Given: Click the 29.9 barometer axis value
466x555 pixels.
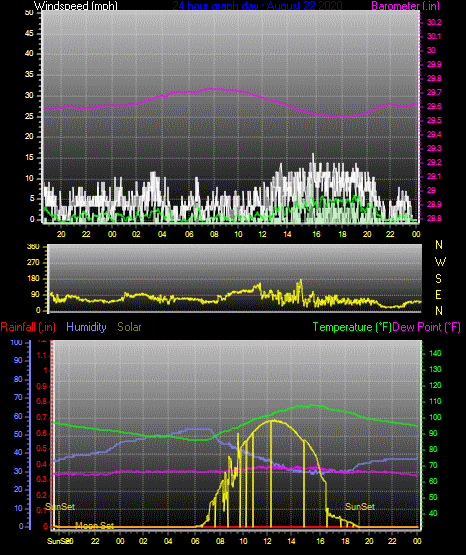Looking at the screenshot, I should [x=434, y=64].
